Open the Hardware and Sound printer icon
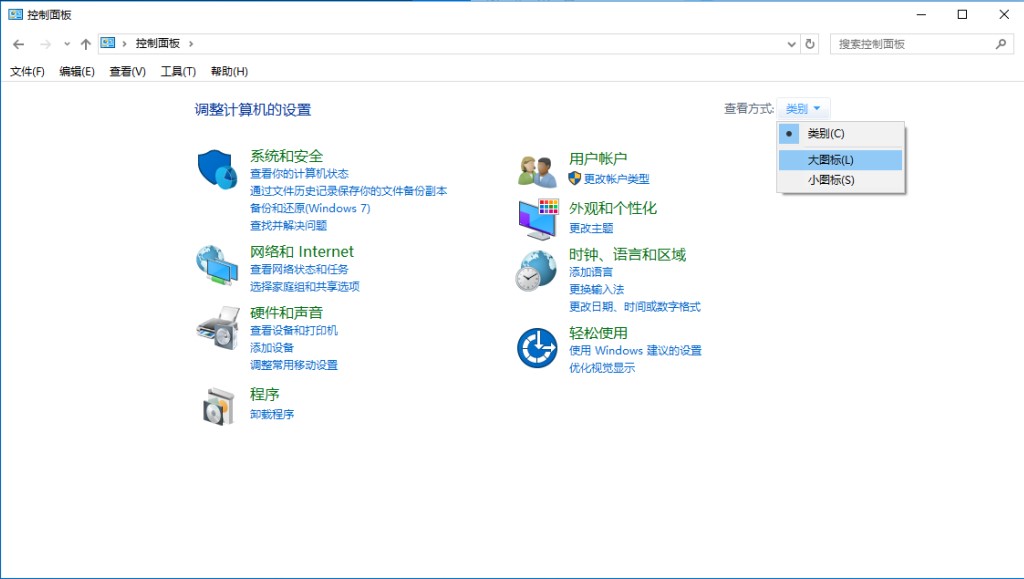 point(218,328)
